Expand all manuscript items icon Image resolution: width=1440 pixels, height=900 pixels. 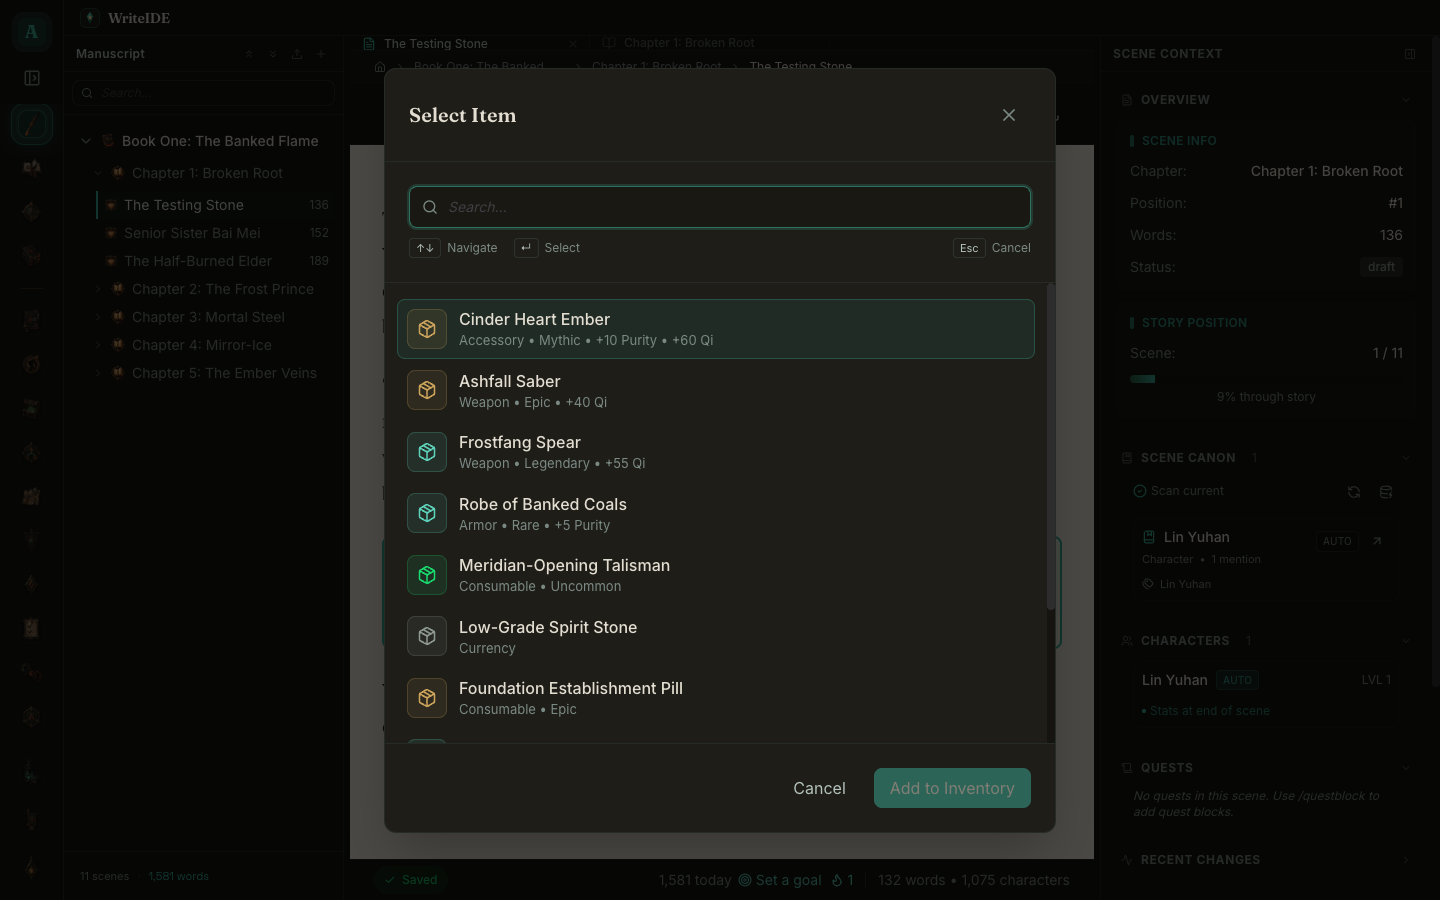point(273,54)
